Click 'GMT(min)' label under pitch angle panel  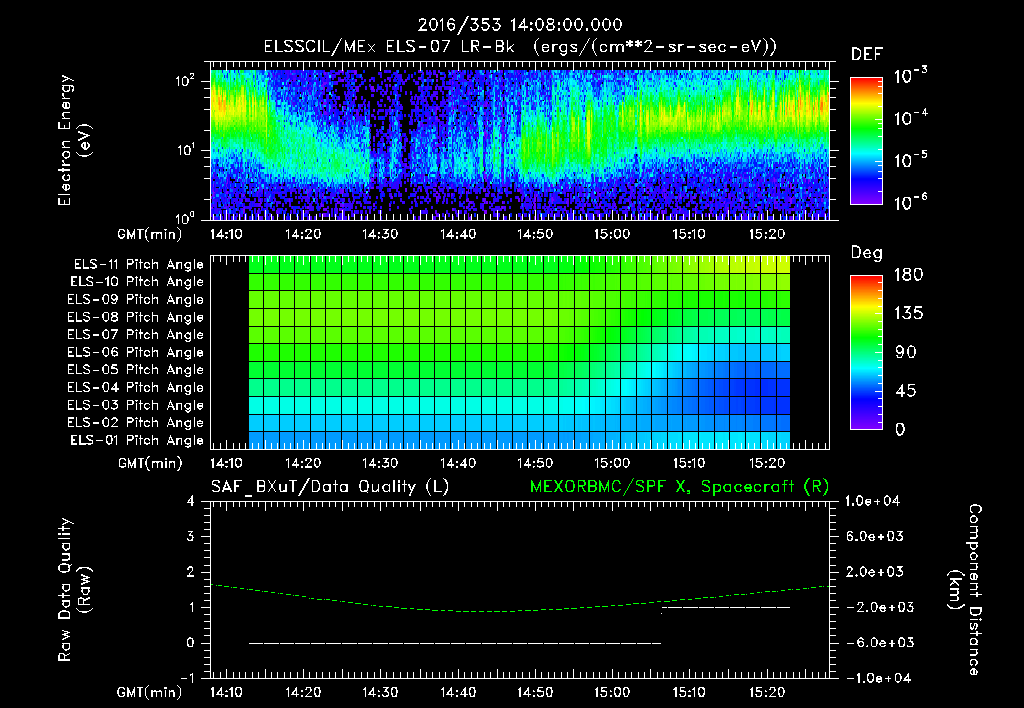click(x=150, y=464)
